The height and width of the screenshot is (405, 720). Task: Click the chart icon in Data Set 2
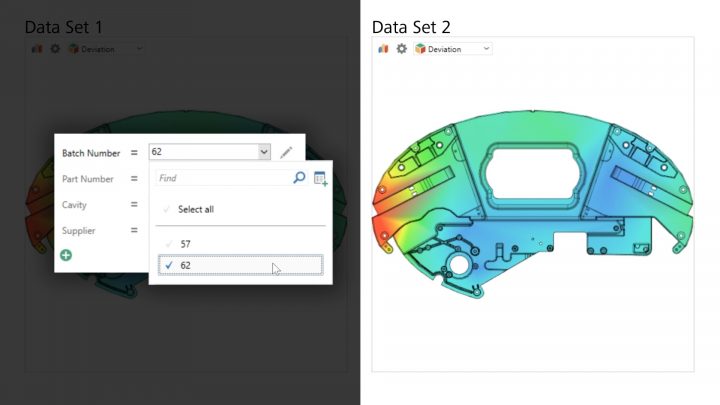[383, 48]
